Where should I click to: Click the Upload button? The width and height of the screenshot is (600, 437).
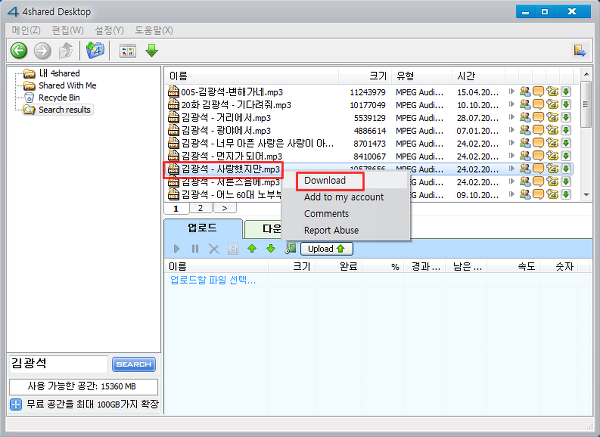tap(326, 249)
